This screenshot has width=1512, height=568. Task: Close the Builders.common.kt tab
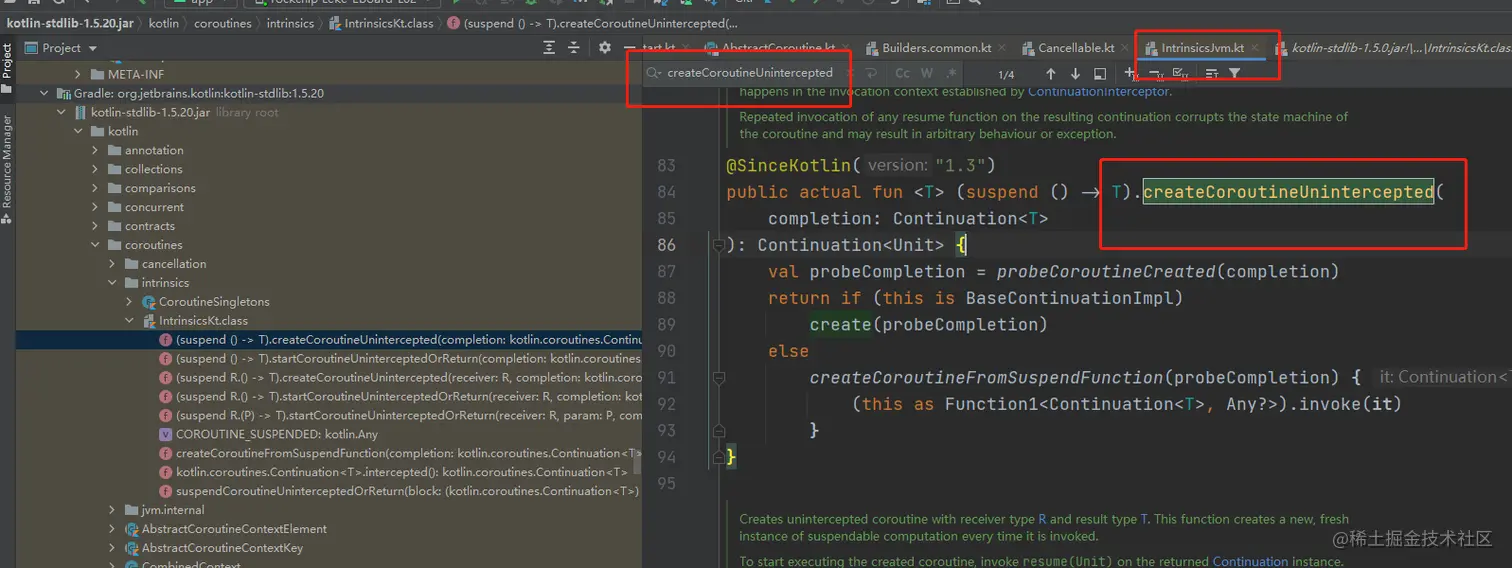click(1001, 48)
